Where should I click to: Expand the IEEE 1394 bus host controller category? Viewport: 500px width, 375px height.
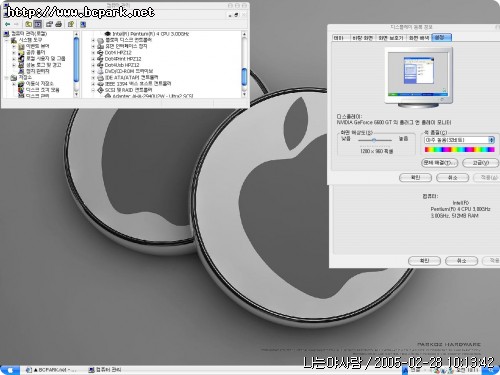93,84
